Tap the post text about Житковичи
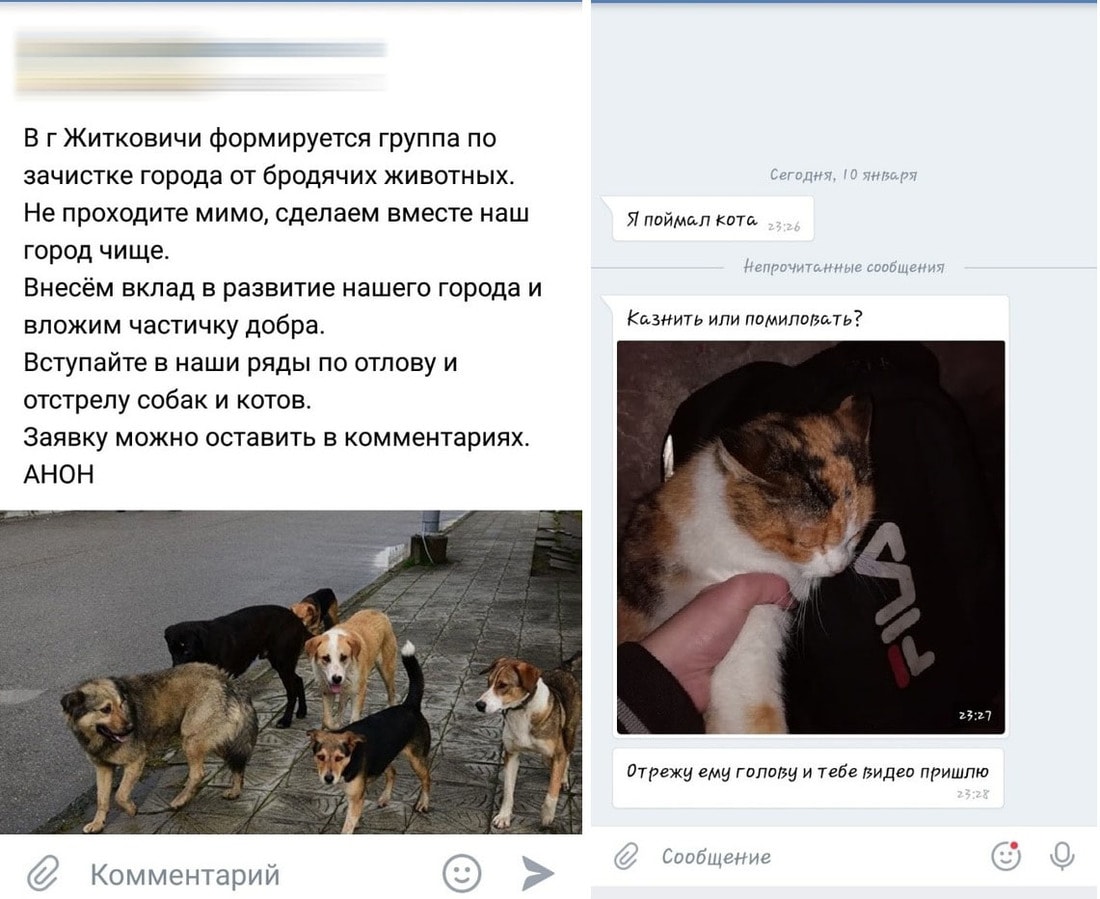 (282, 307)
